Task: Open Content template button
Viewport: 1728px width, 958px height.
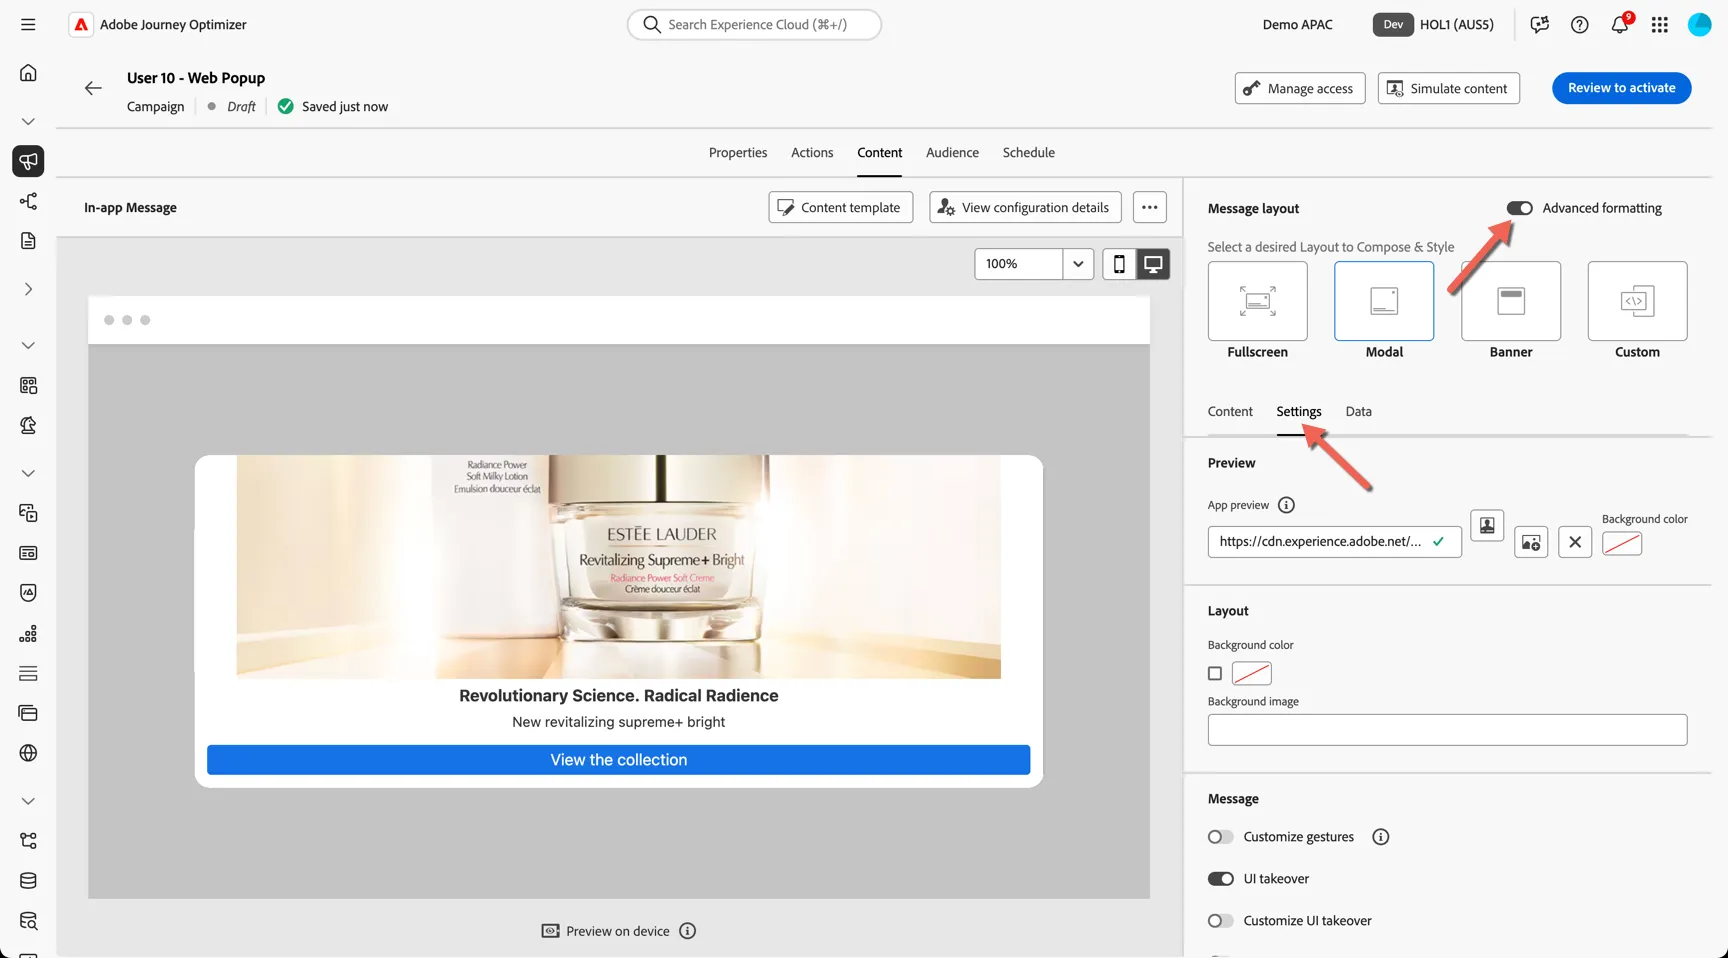Action: 841,207
